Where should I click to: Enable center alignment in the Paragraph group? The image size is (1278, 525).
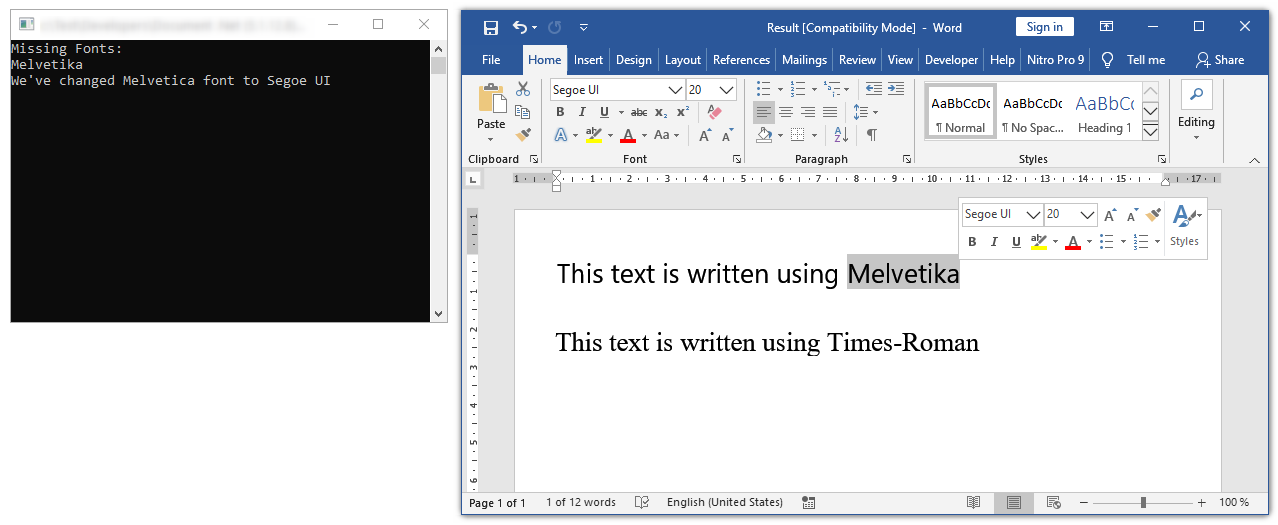click(786, 112)
